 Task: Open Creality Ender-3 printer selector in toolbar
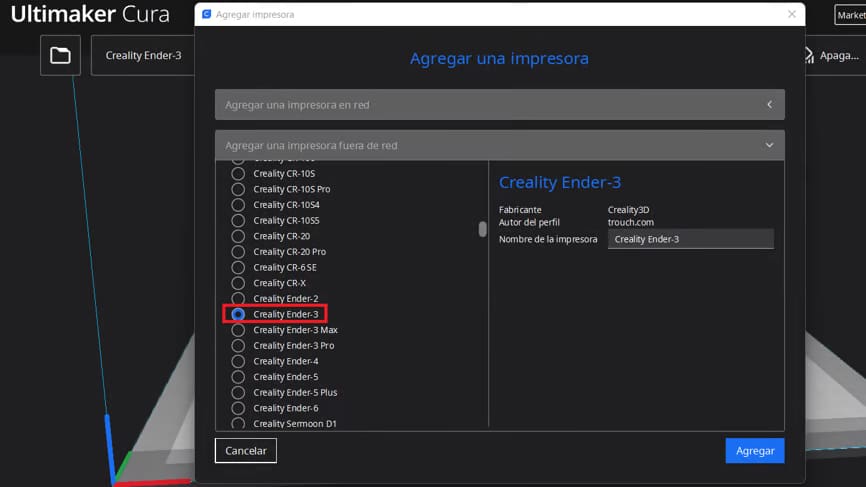coord(143,55)
